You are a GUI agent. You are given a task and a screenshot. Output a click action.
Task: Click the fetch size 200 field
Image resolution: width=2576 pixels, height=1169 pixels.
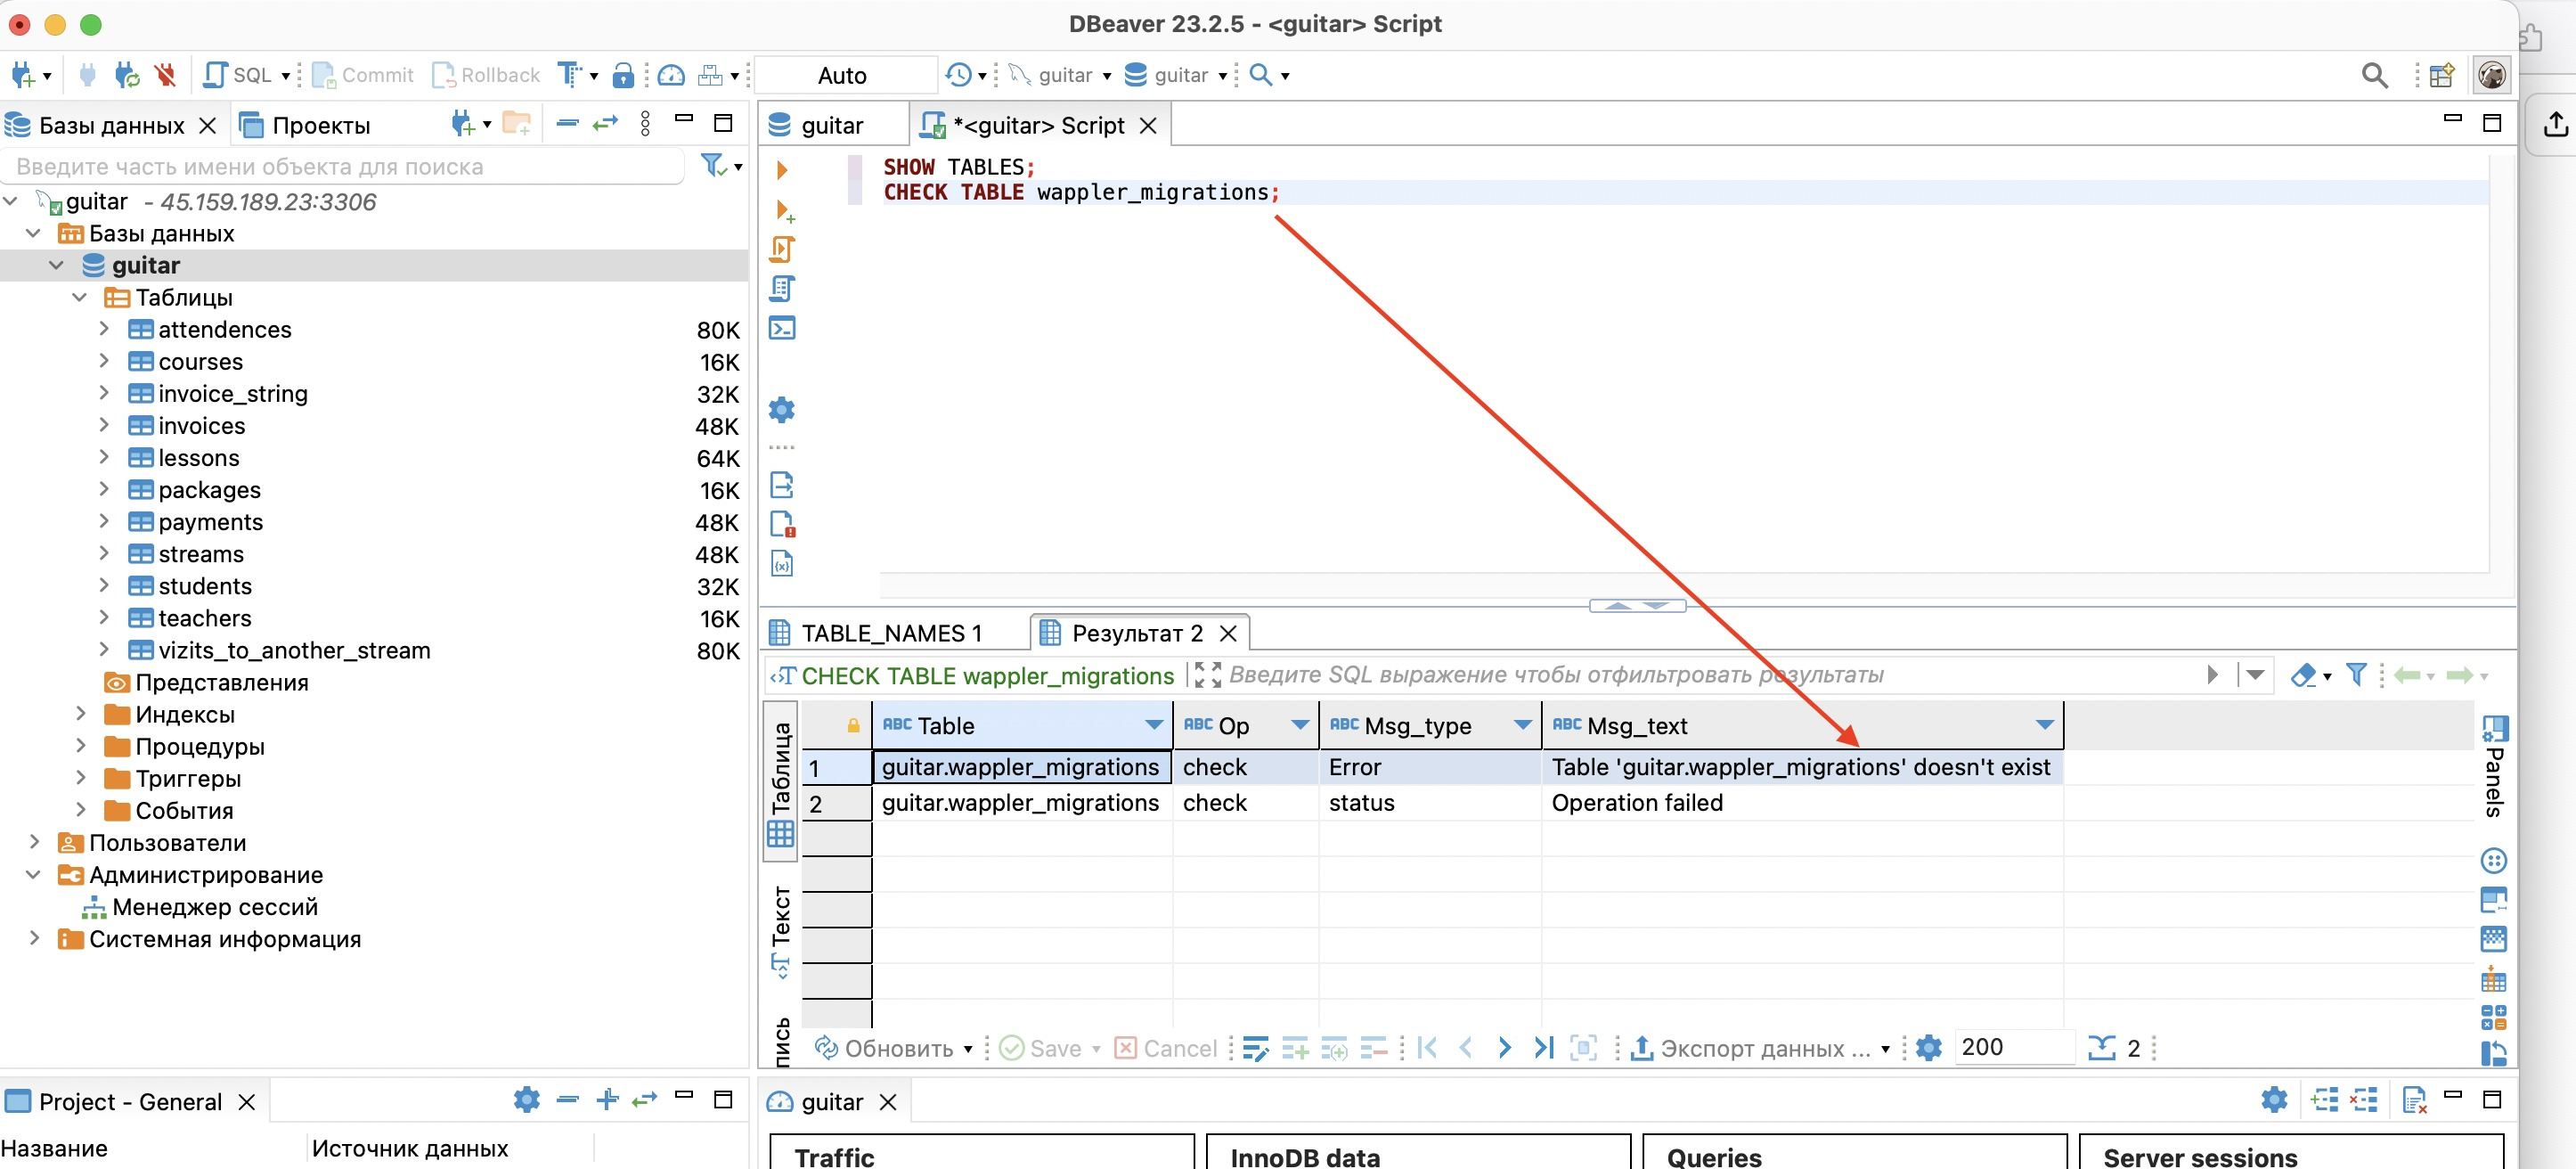2012,1047
